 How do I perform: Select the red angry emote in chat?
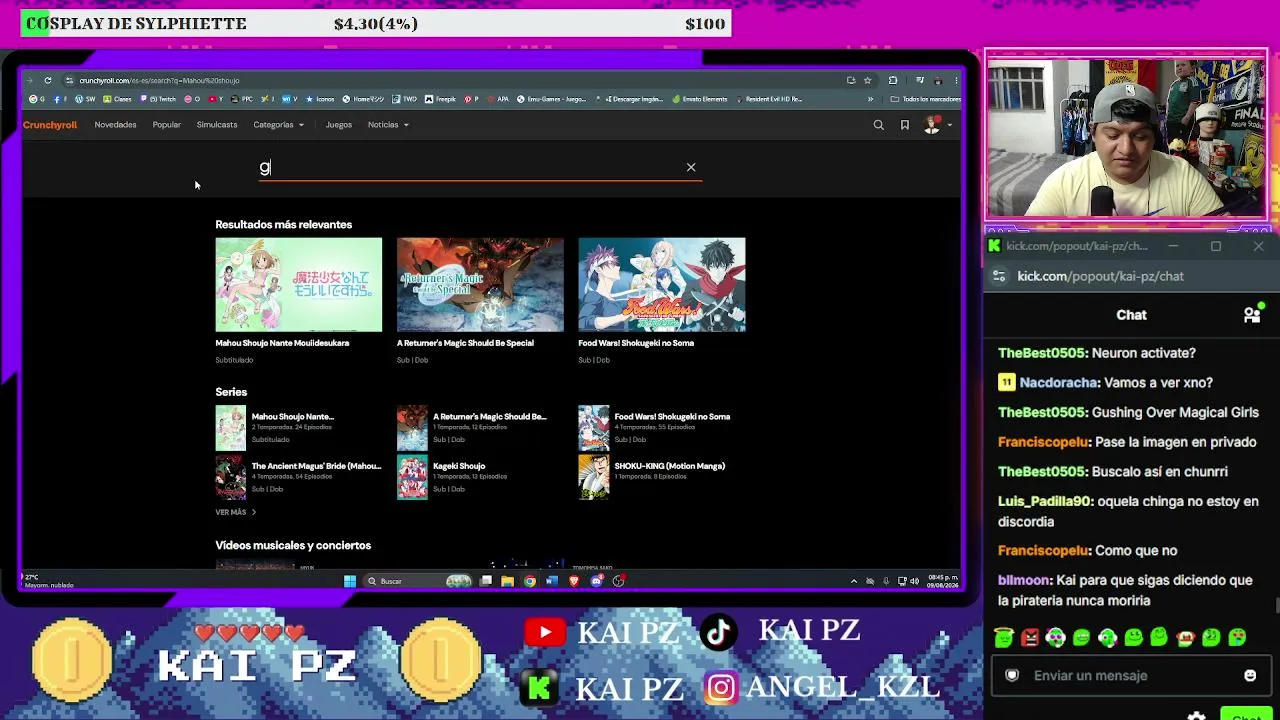click(x=1030, y=638)
